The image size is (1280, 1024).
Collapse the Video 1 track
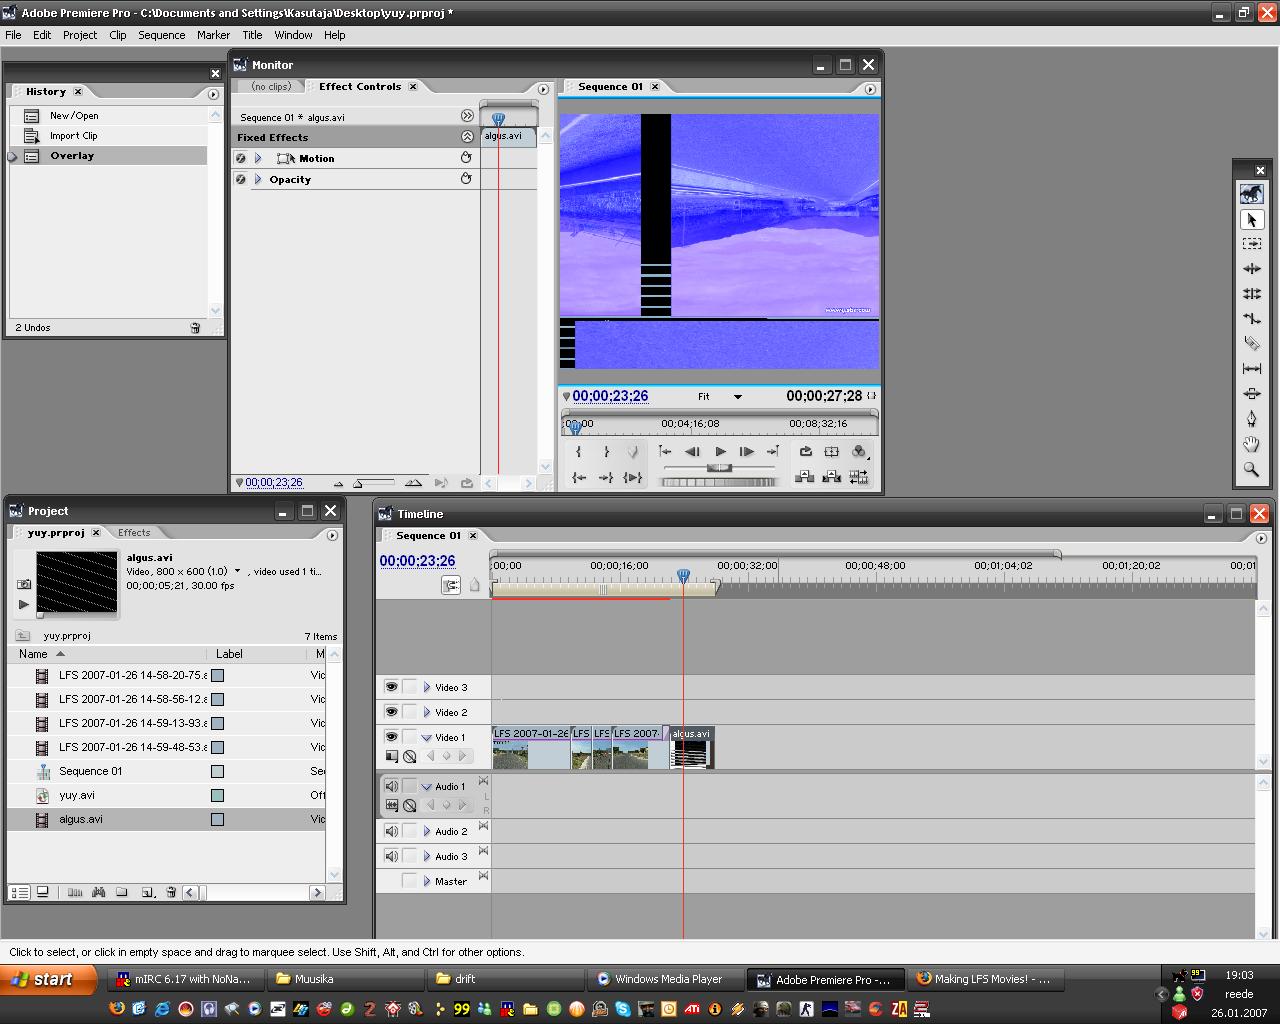[427, 737]
